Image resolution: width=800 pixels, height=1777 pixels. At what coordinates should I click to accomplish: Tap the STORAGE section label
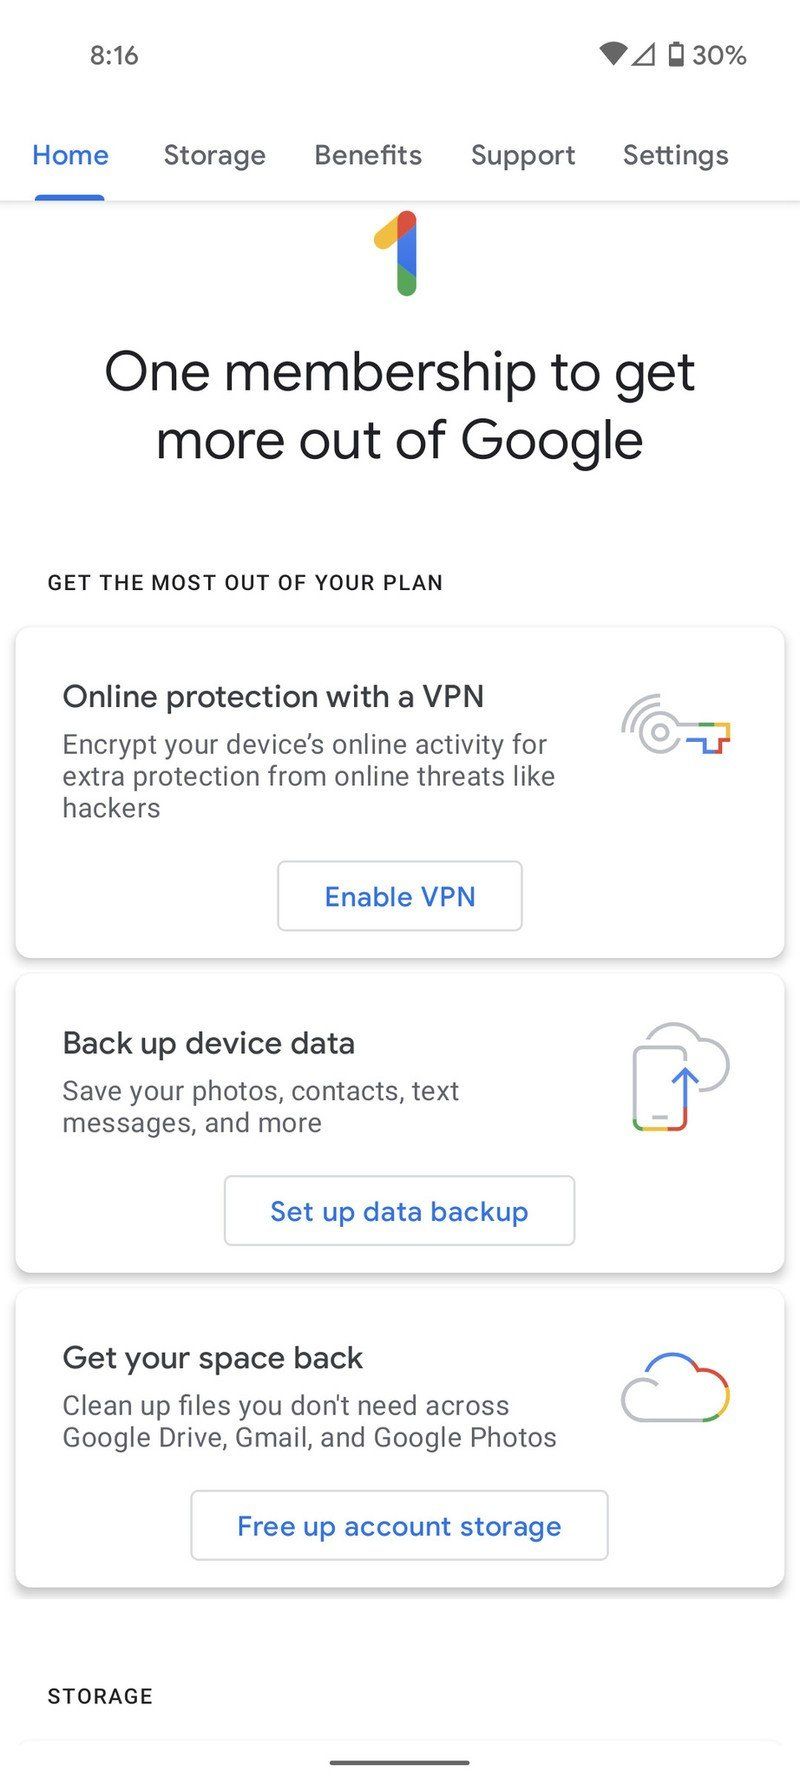pos(99,1696)
